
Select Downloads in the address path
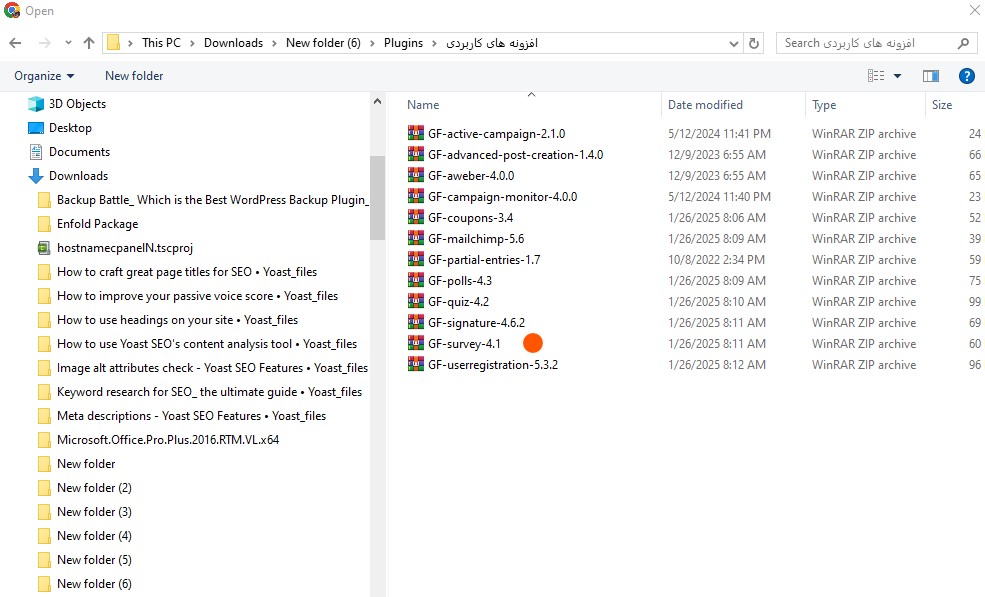coord(233,43)
